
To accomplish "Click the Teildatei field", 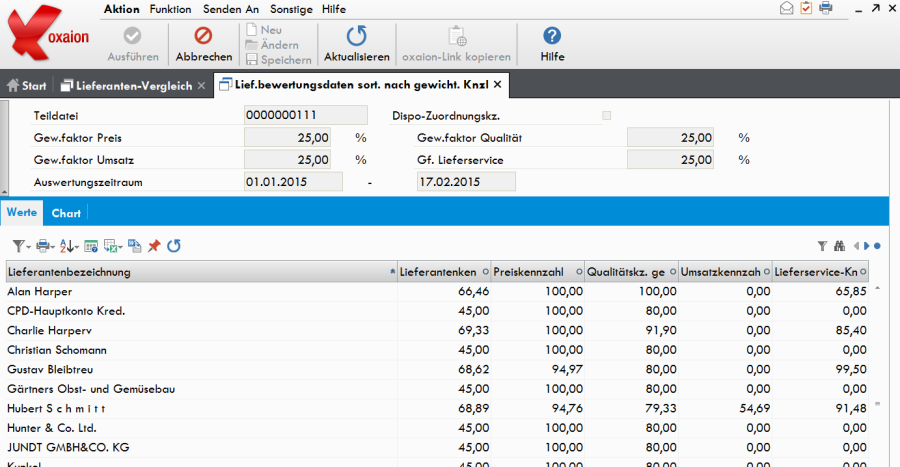I will 306,115.
